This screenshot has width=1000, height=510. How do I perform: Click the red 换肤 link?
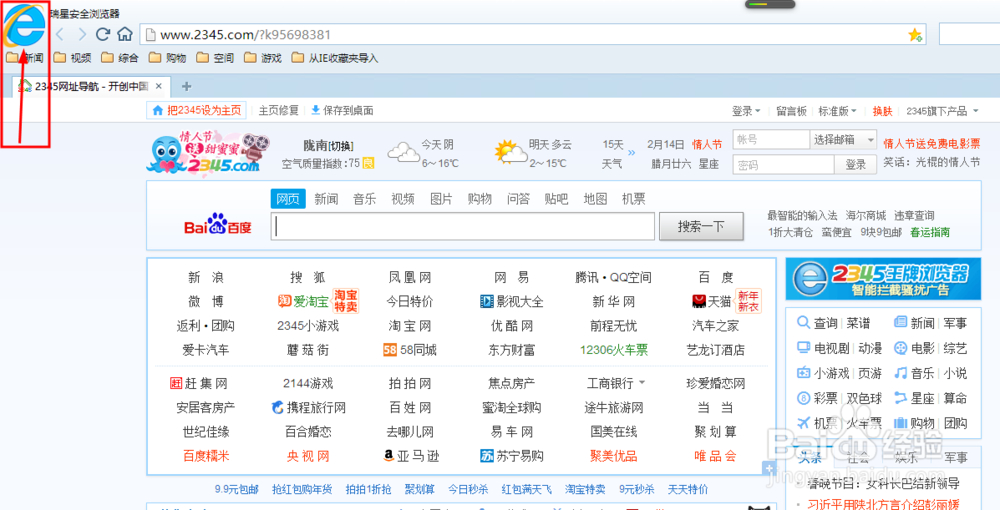click(883, 111)
